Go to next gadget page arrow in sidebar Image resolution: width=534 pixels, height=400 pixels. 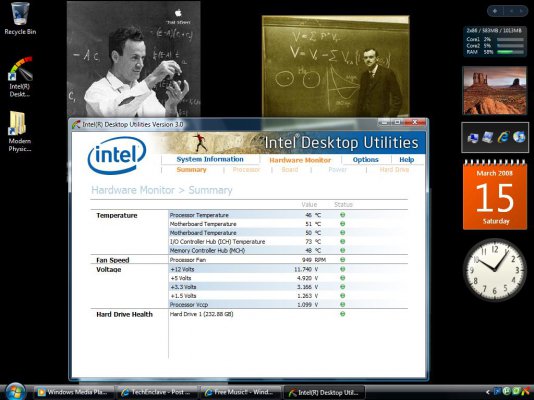pyautogui.click(x=521, y=11)
